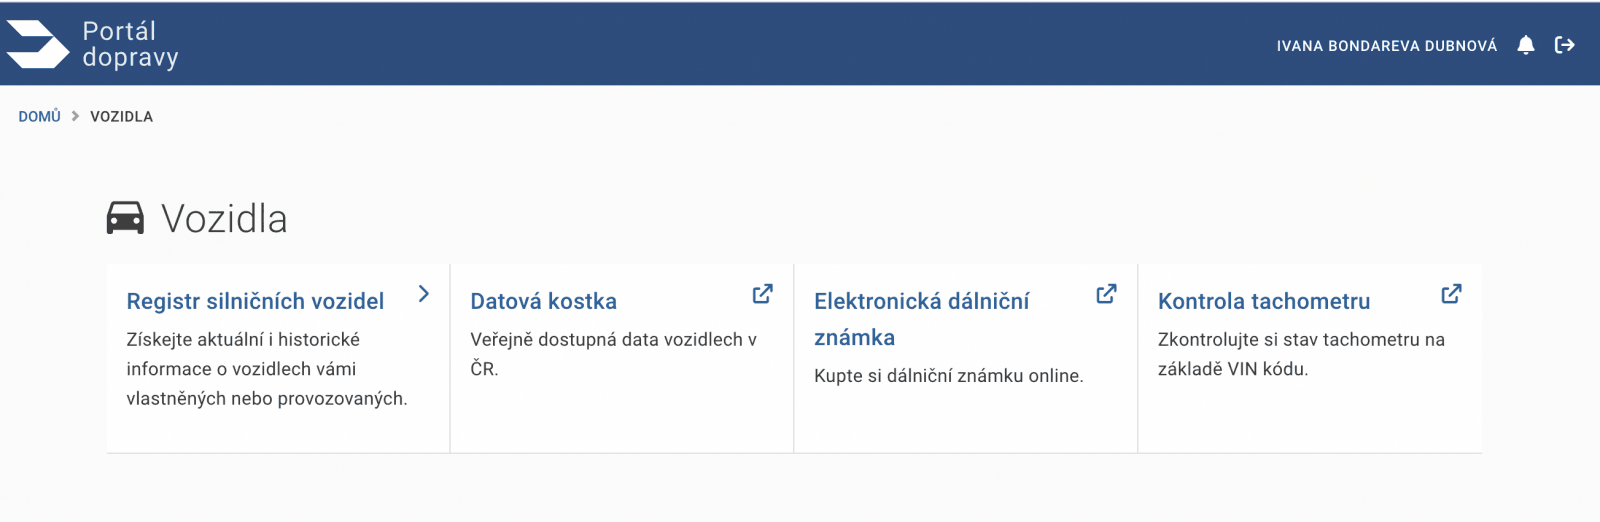Click external link icon on Elektronická dálniční známka
The image size is (1600, 522).
coord(1106,294)
